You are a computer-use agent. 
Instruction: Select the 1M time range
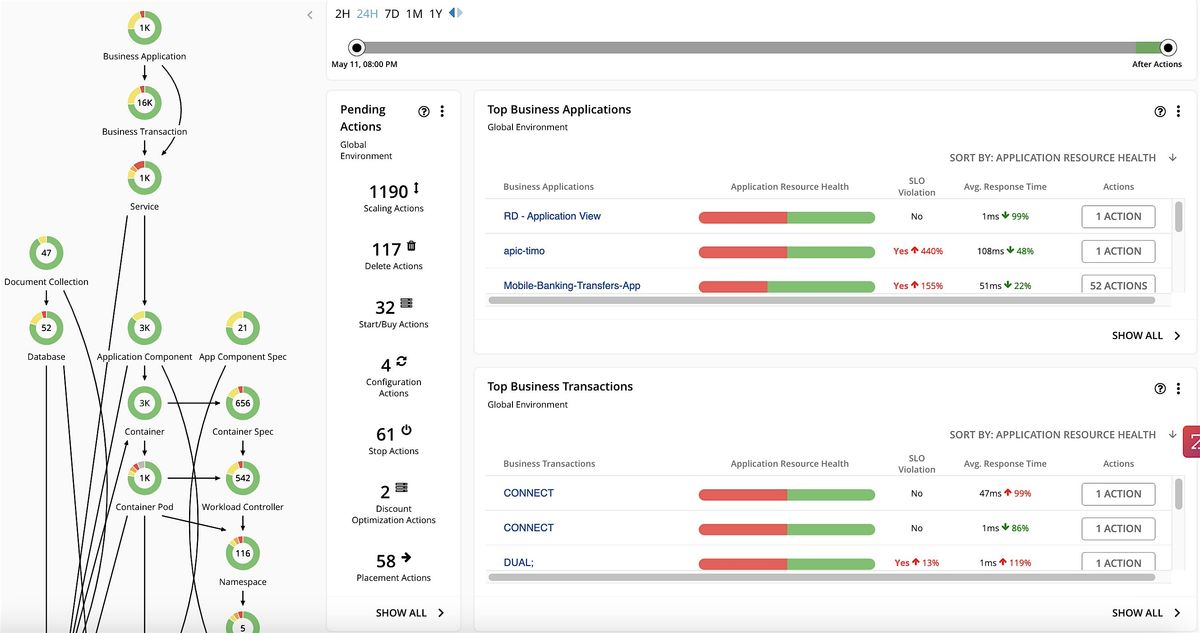point(415,14)
